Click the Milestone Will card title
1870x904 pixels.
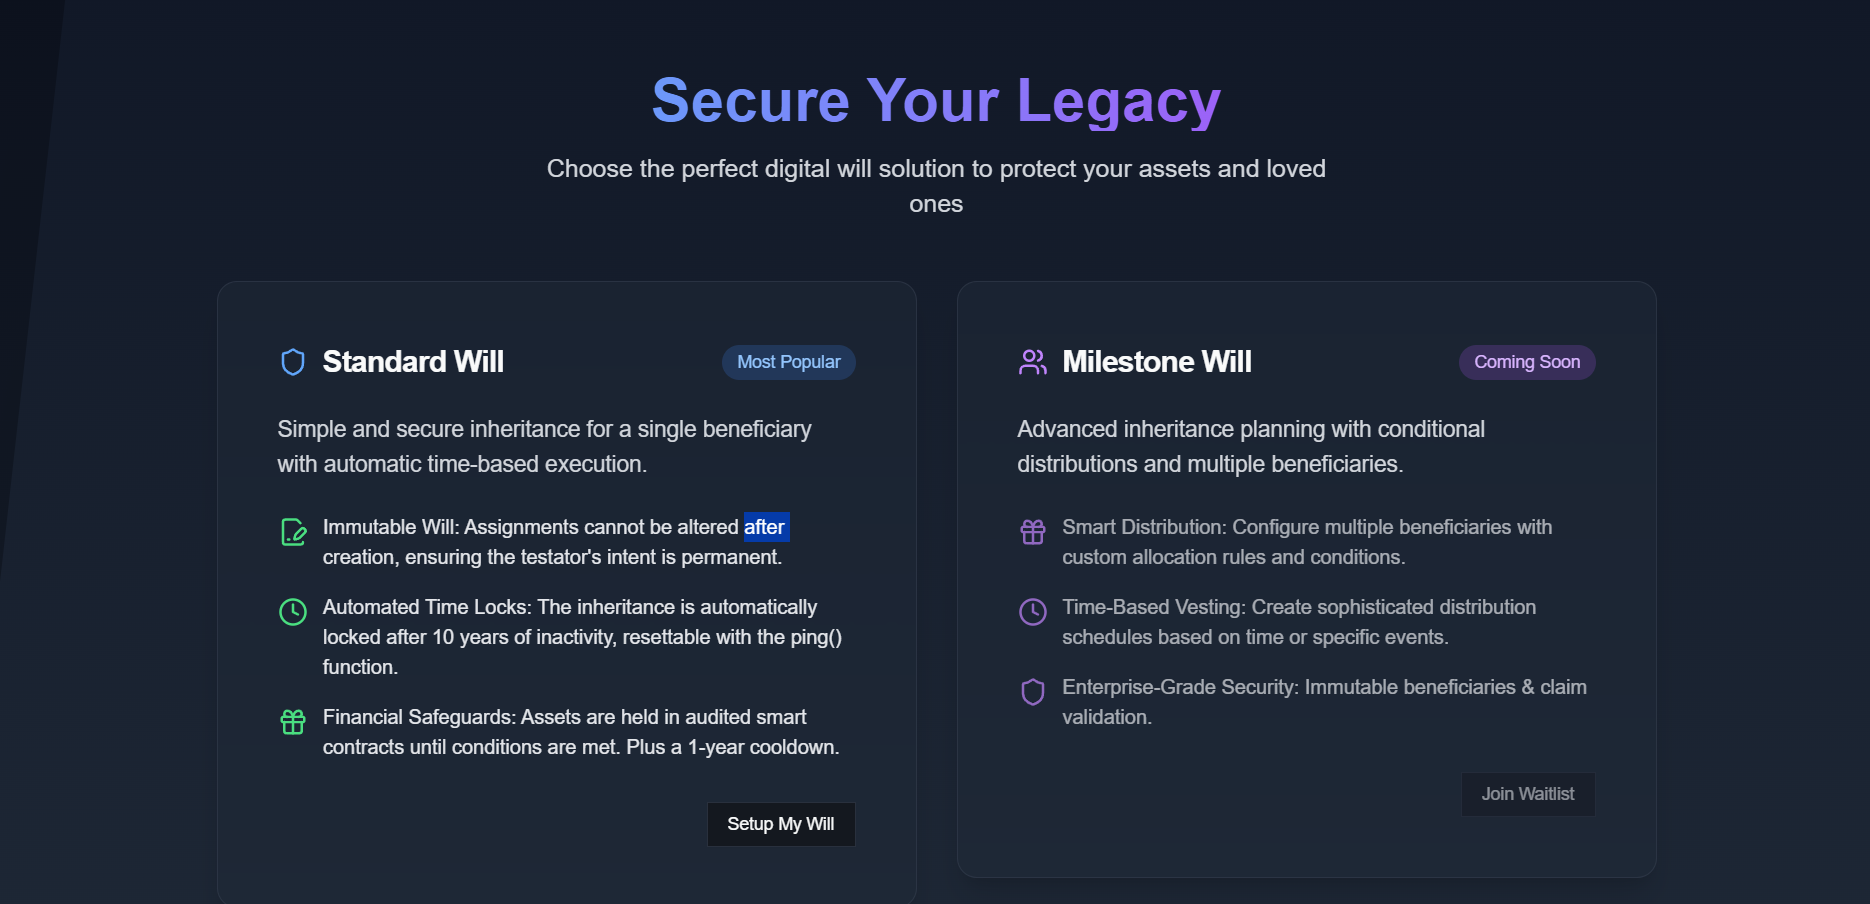[1157, 362]
